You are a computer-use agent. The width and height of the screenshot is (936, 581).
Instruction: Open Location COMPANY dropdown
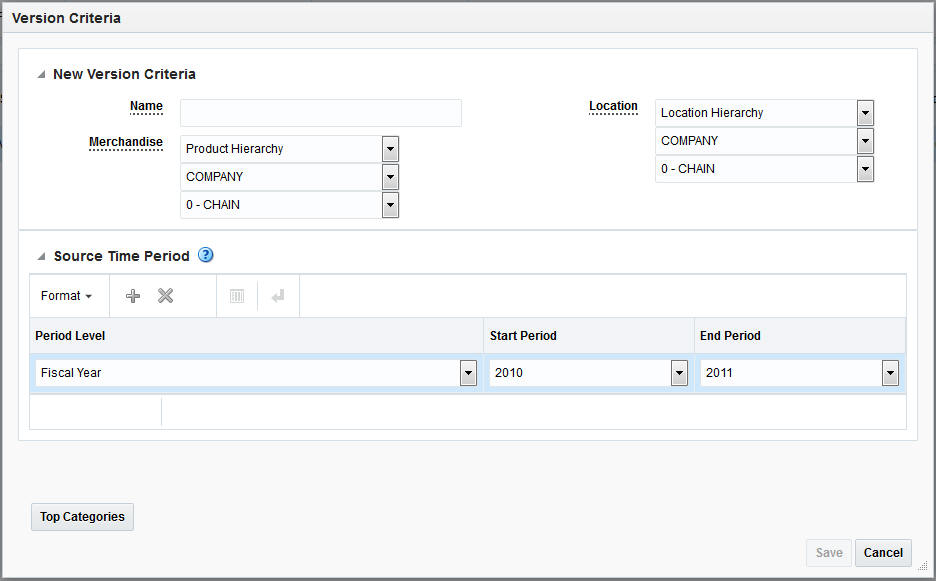tap(866, 141)
